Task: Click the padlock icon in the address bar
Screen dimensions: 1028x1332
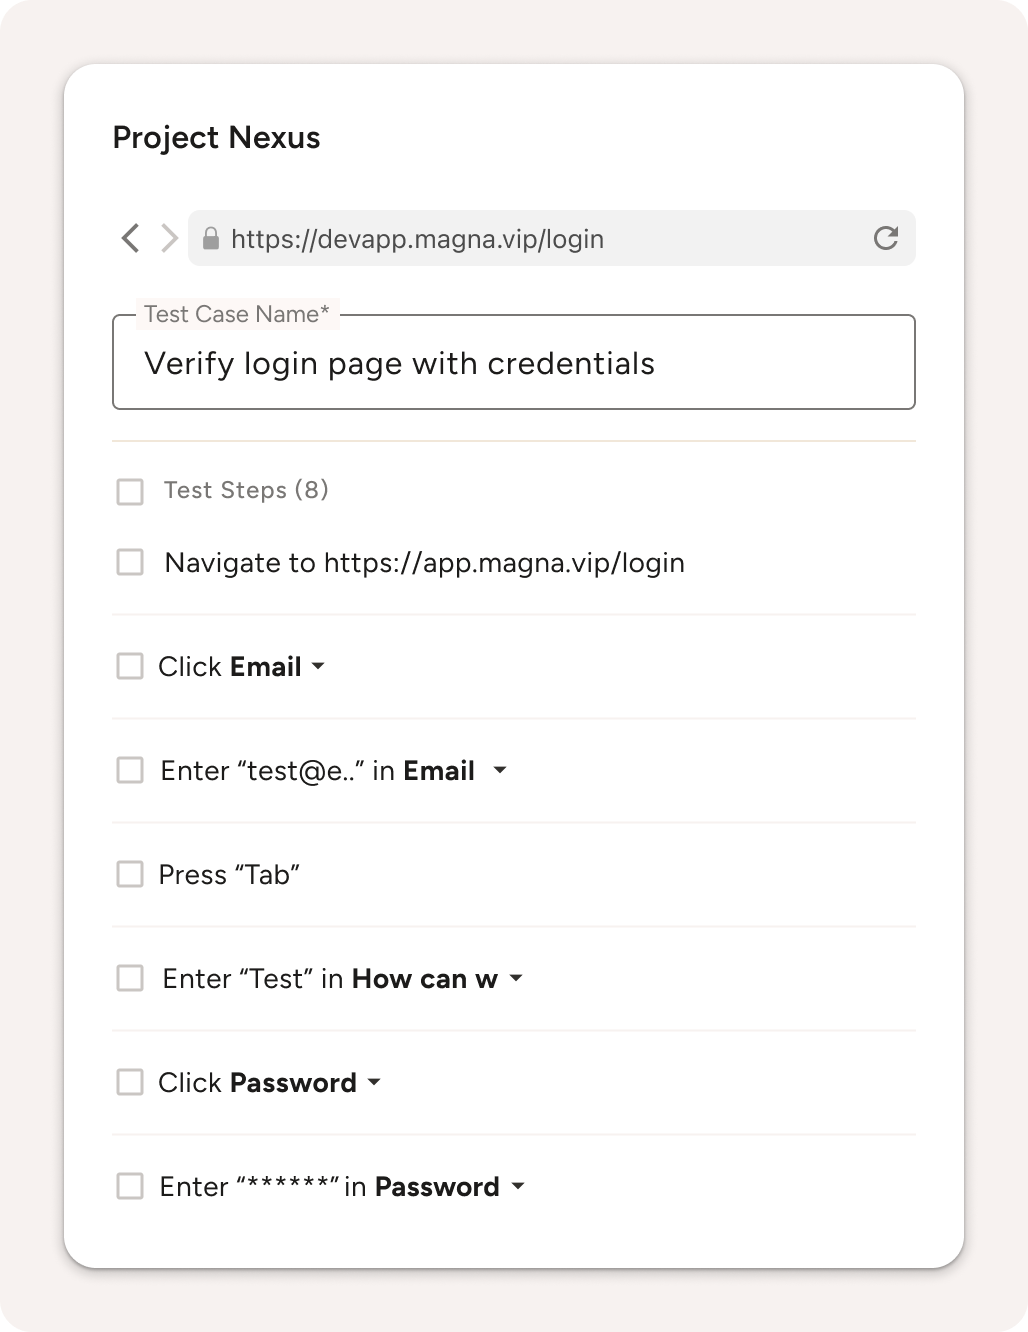Action: (213, 238)
